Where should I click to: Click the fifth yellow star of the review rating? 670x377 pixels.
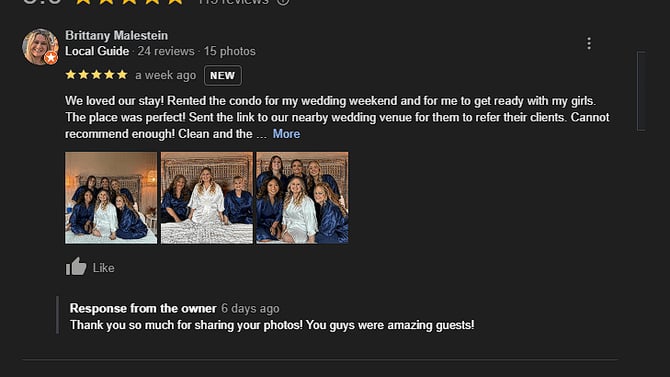[x=122, y=75]
